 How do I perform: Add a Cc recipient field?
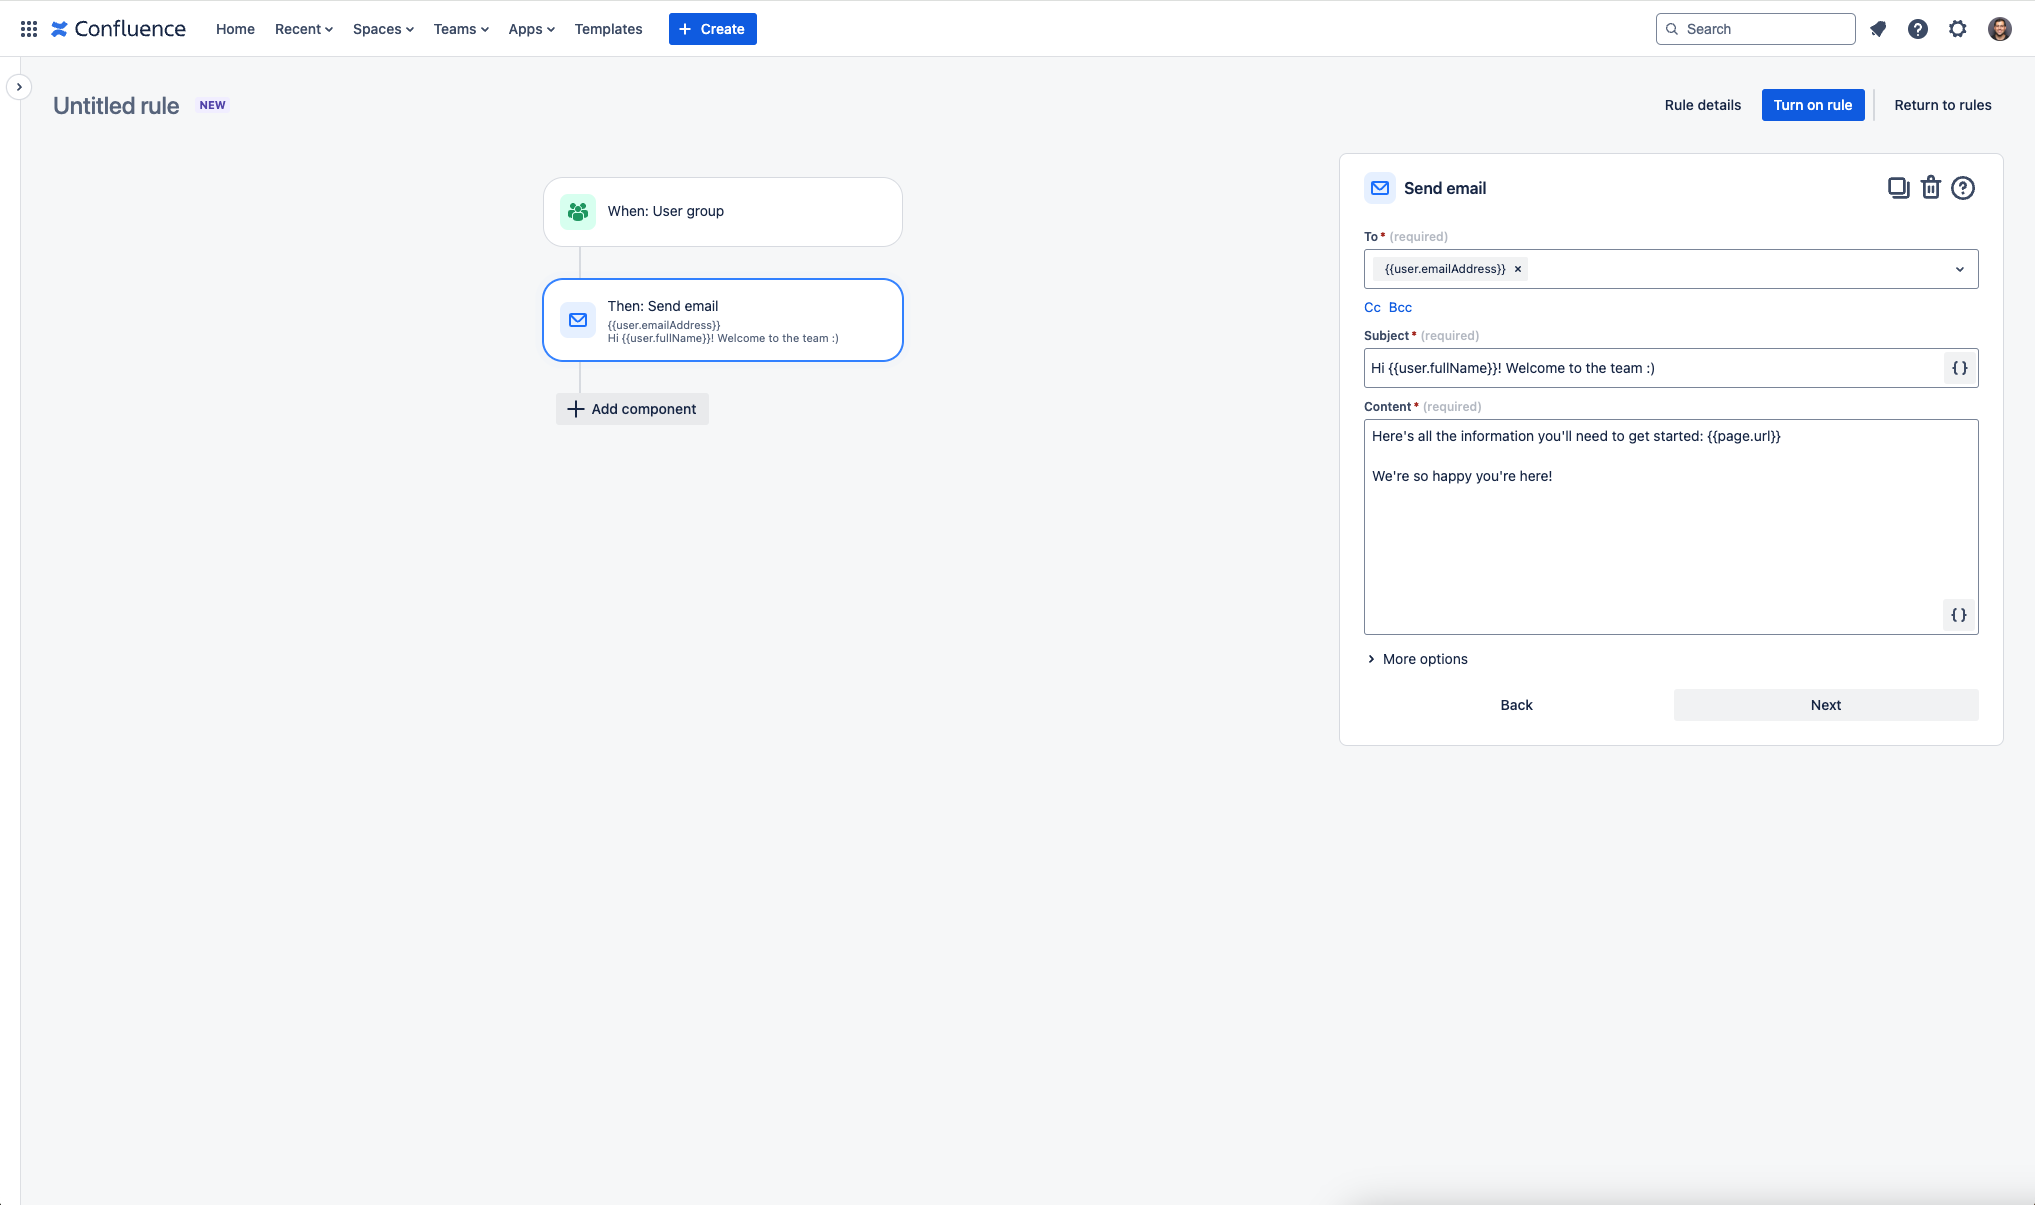point(1371,307)
